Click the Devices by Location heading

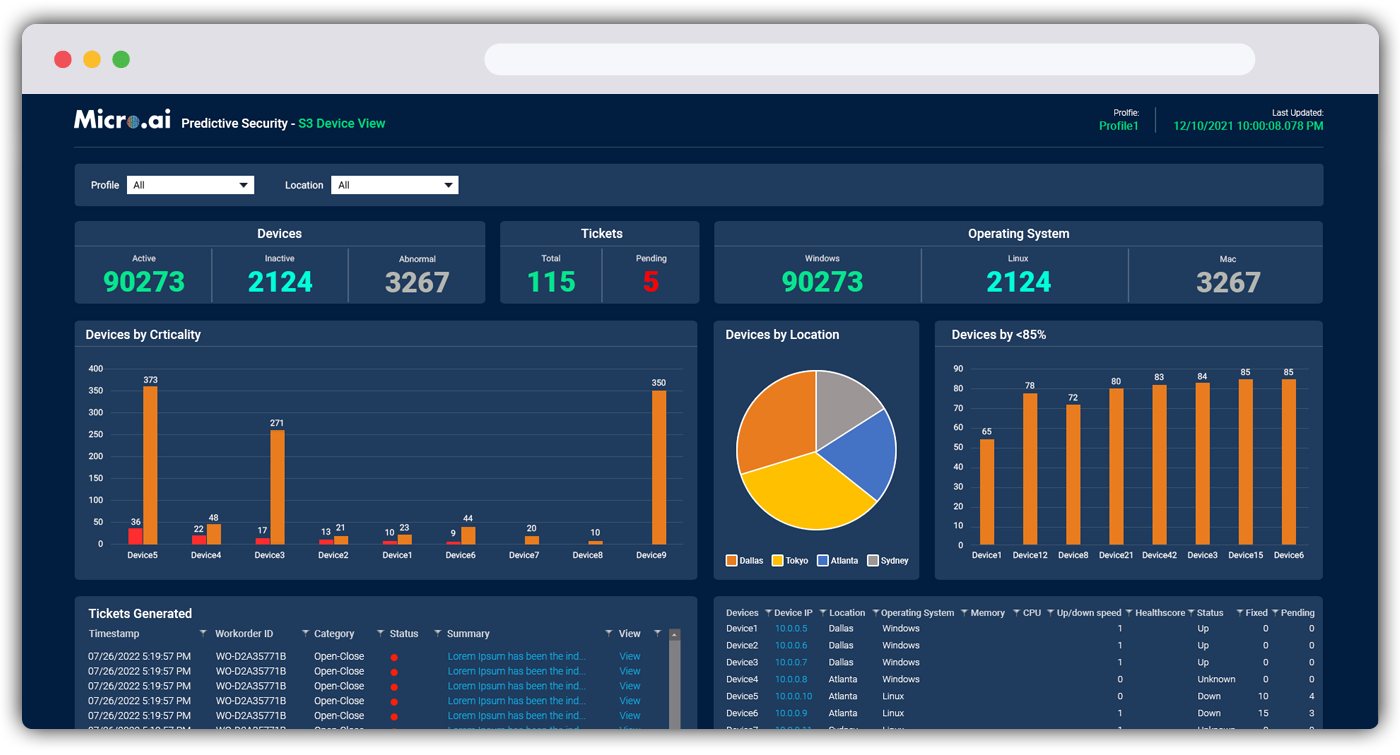[x=782, y=335]
